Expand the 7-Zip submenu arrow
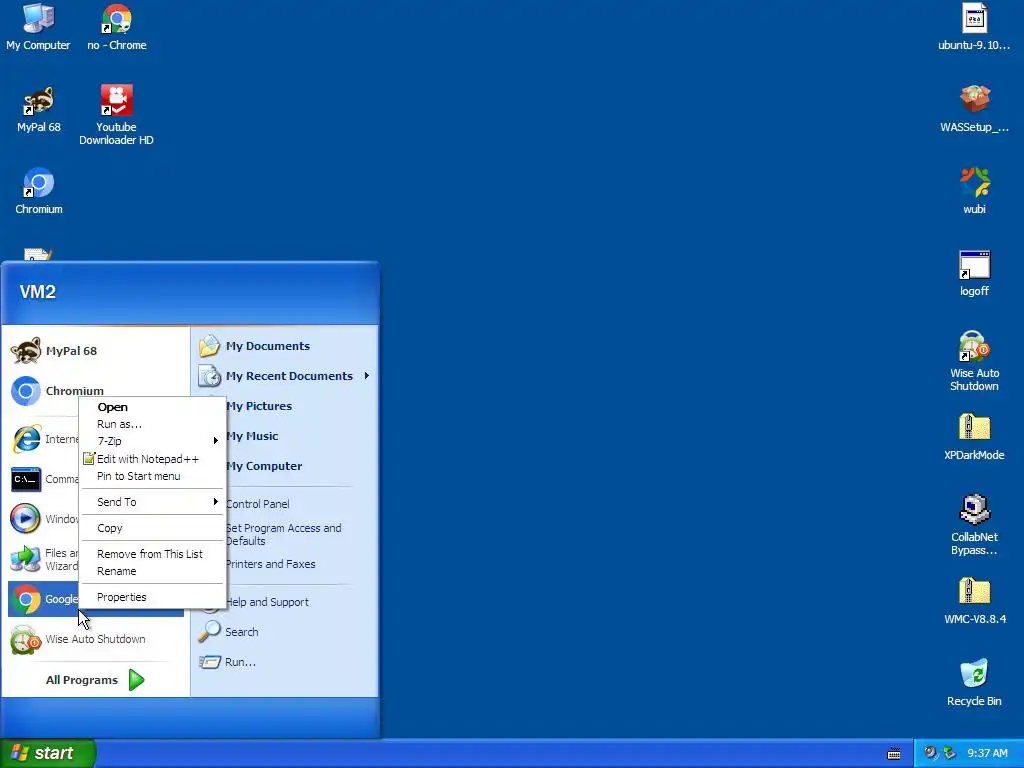The image size is (1024, 768). click(216, 441)
